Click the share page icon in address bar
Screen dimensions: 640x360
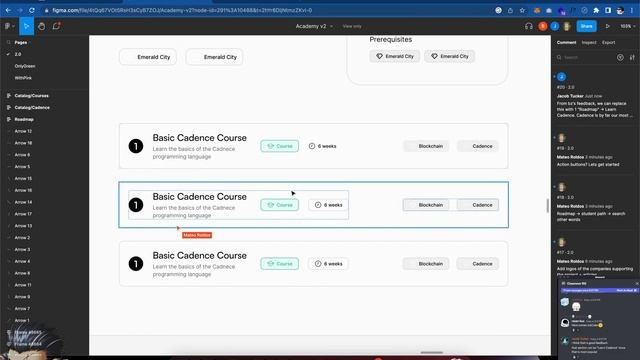click(510, 11)
